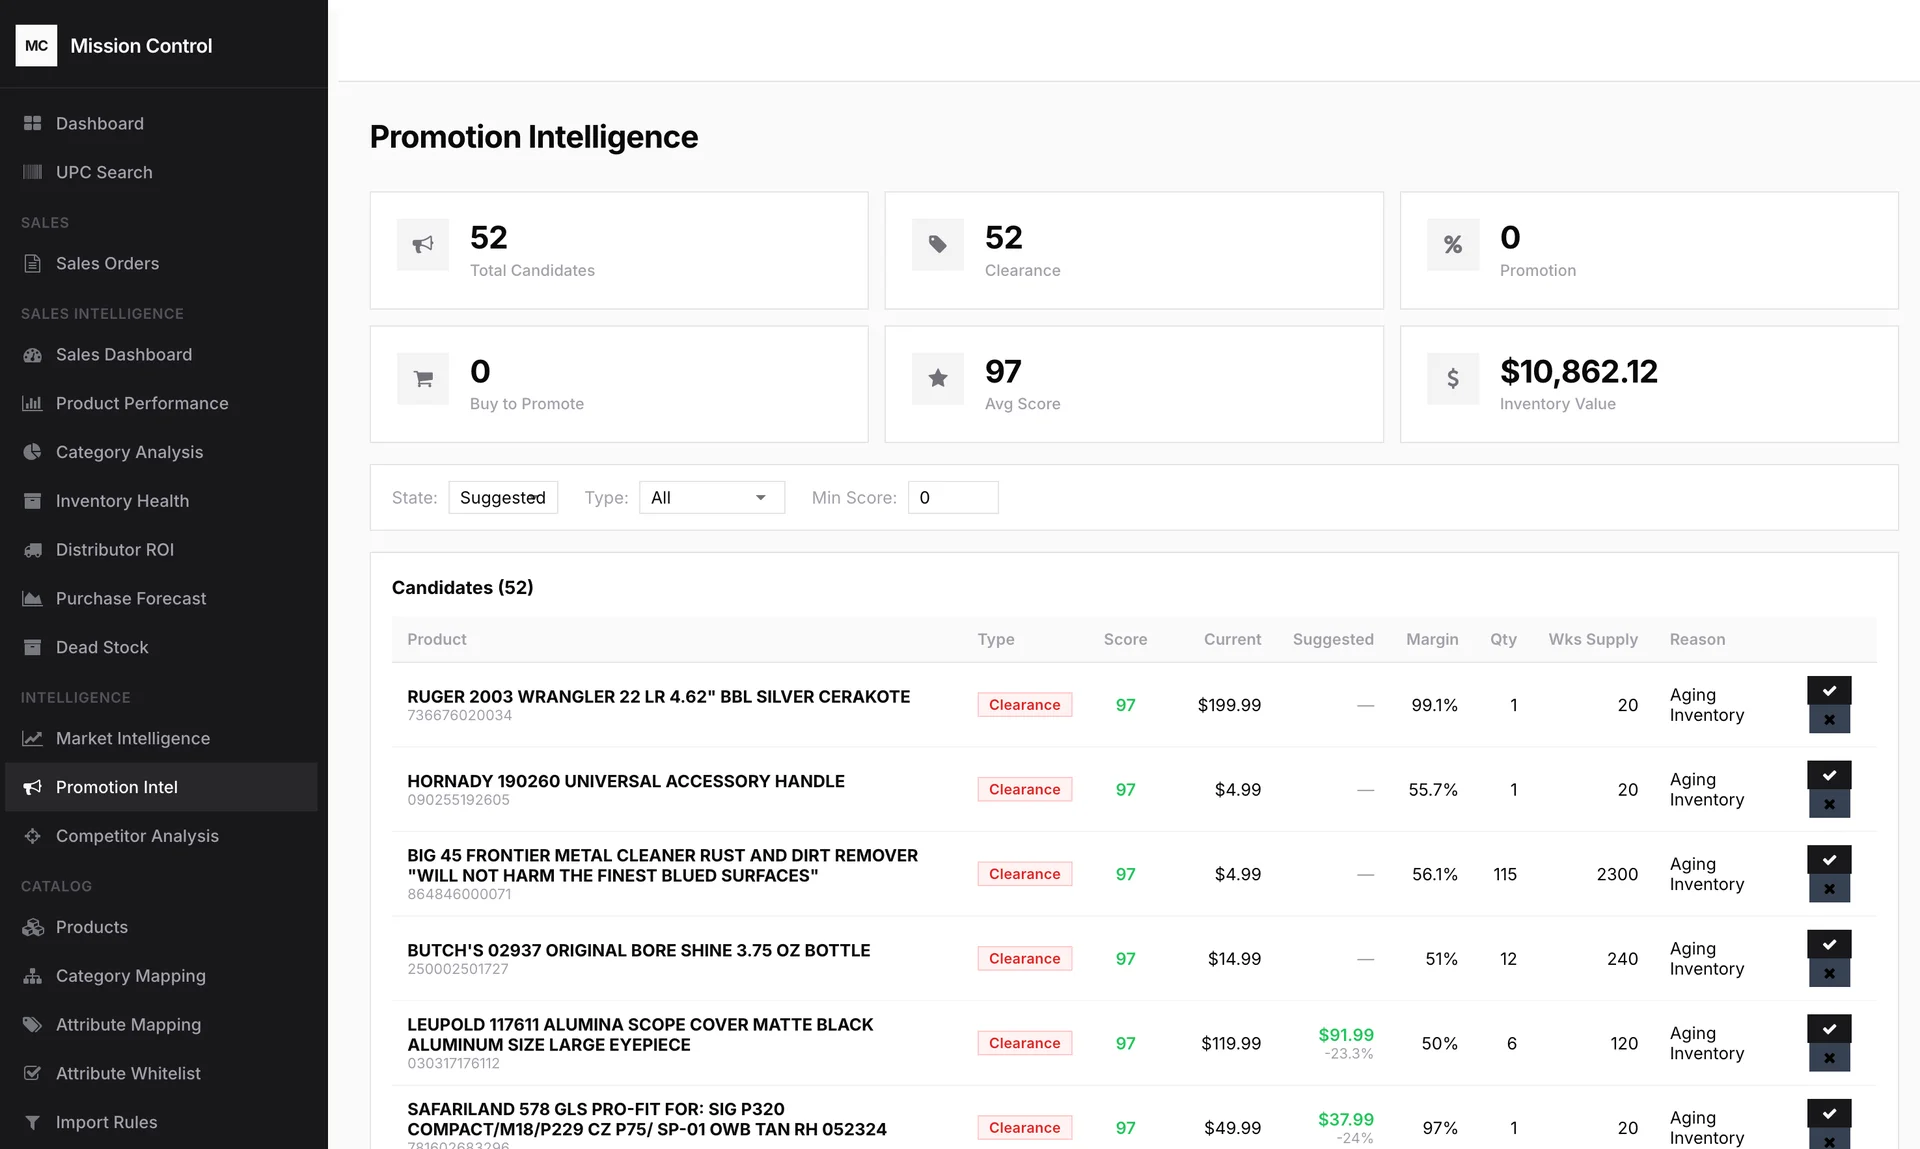Image resolution: width=1920 pixels, height=1149 pixels.
Task: Click the Attribute Whitelist check icon
Action: click(32, 1073)
